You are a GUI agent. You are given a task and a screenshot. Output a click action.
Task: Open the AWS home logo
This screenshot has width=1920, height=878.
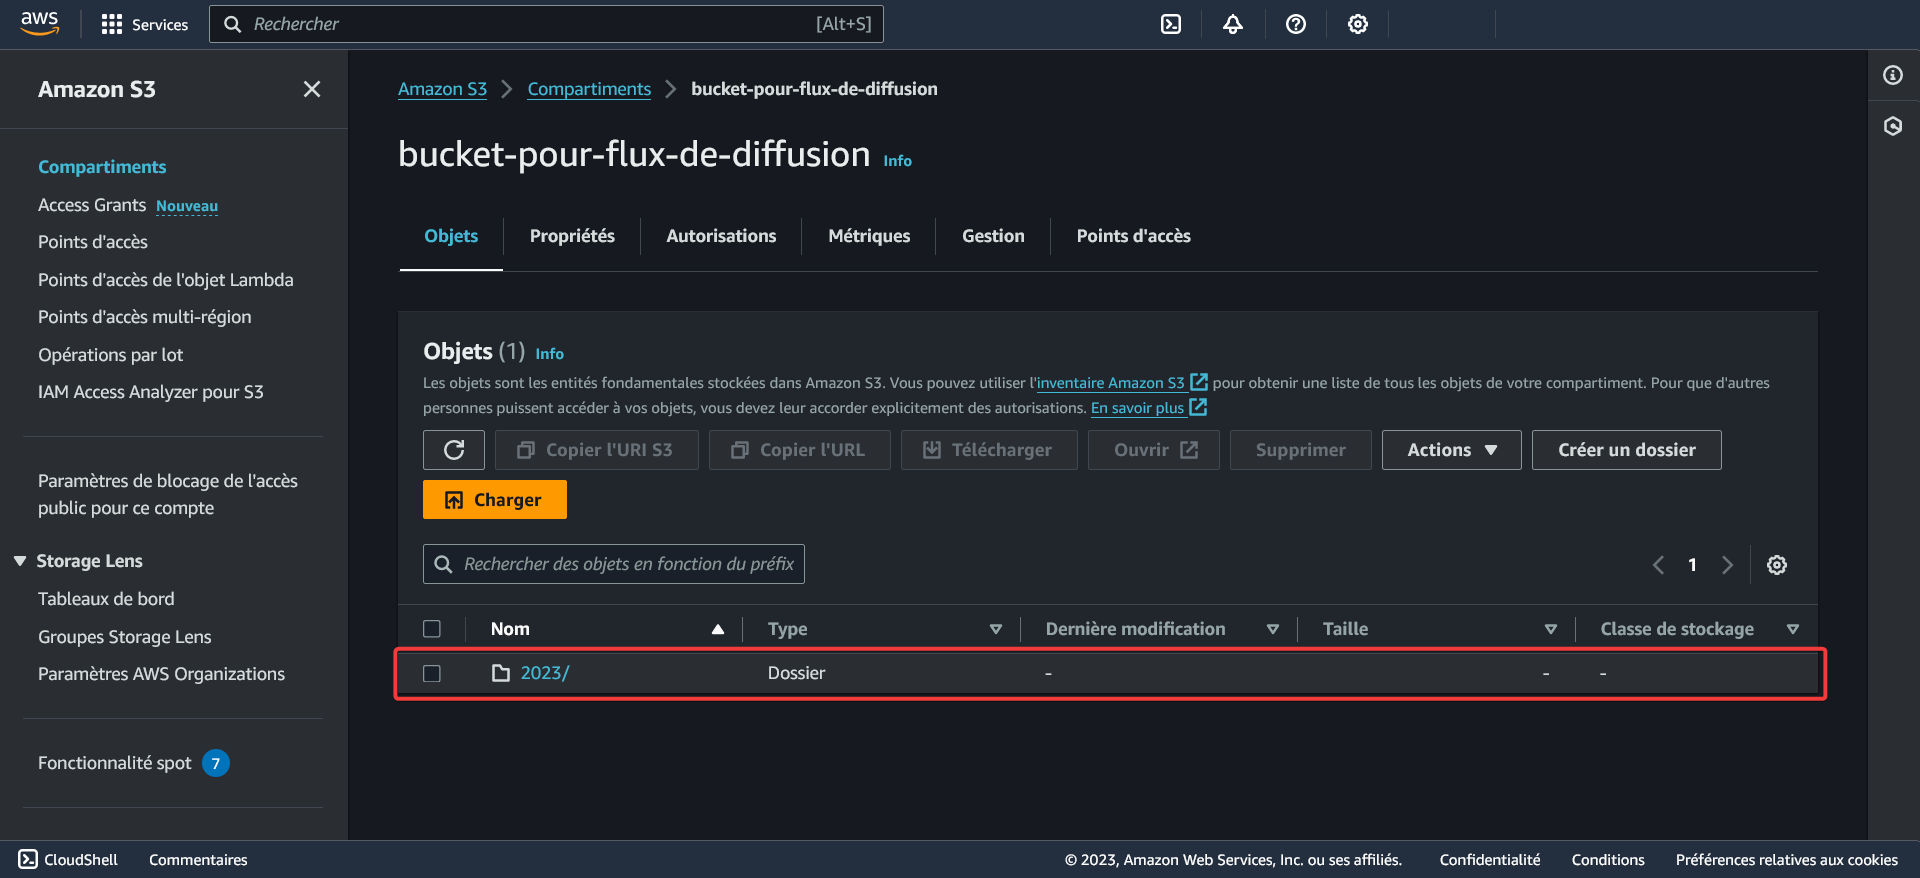point(40,24)
